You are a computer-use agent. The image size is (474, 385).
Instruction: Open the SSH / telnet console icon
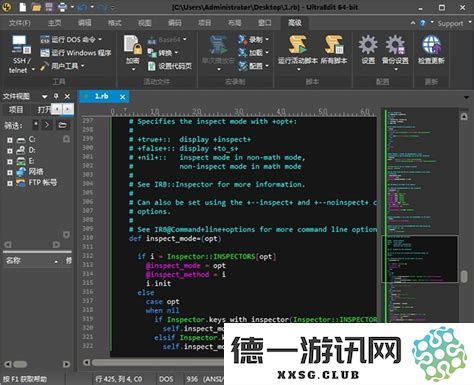click(21, 45)
